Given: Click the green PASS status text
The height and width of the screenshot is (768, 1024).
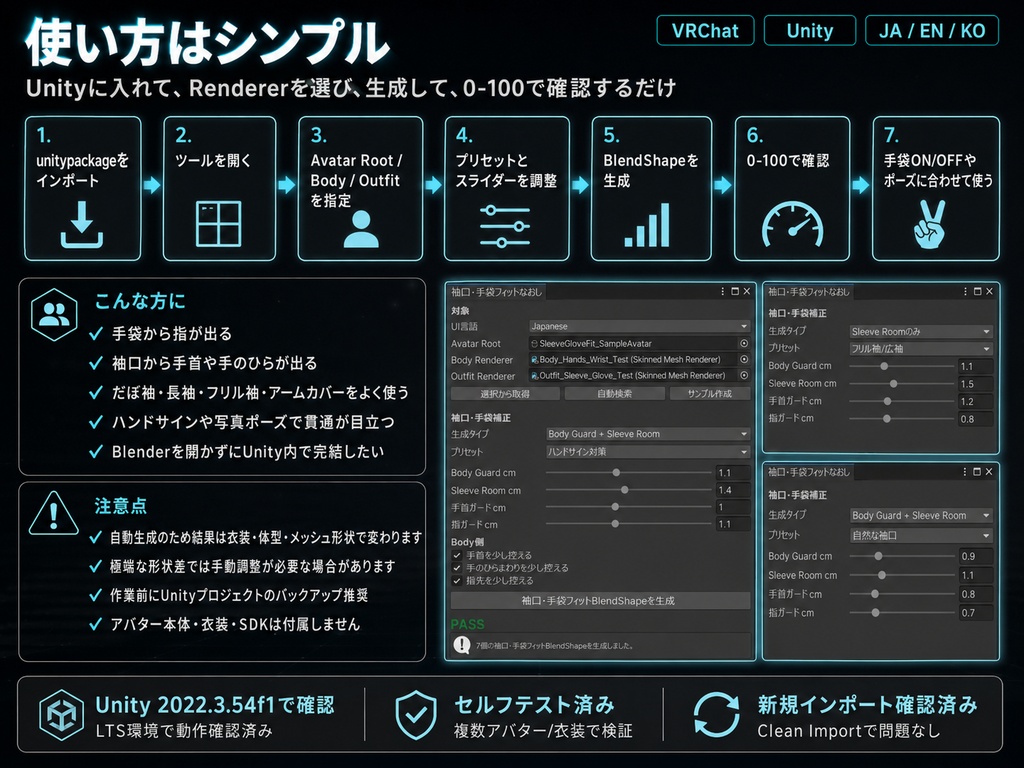Looking at the screenshot, I should pos(468,624).
